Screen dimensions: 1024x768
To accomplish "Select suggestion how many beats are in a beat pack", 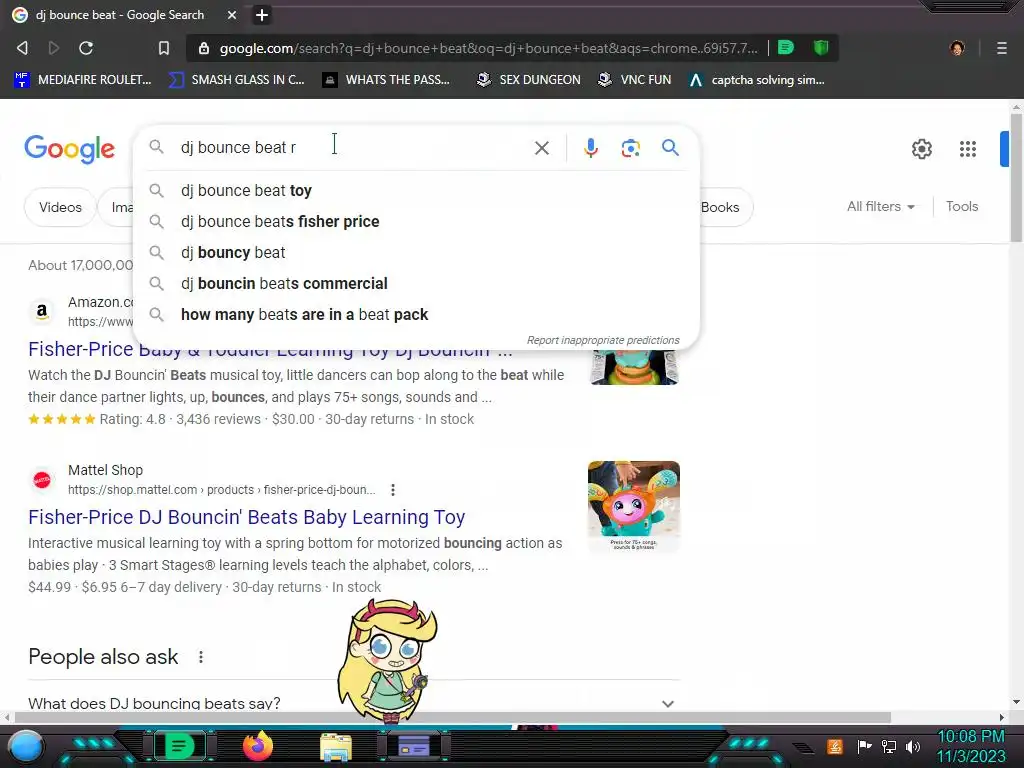I will tap(416, 315).
